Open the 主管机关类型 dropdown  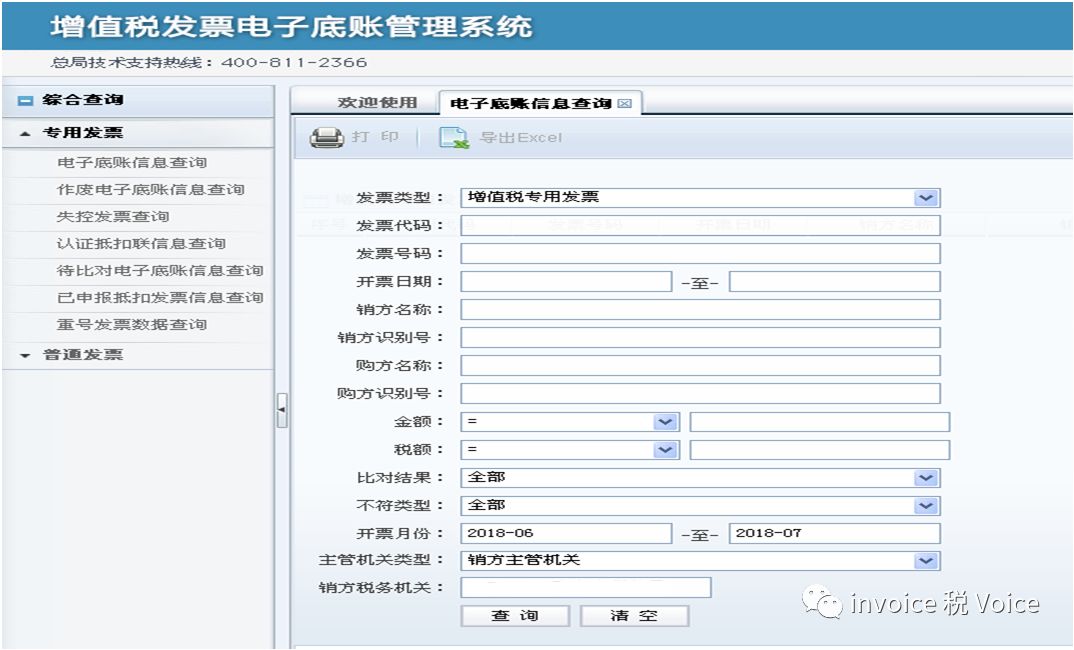click(926, 561)
